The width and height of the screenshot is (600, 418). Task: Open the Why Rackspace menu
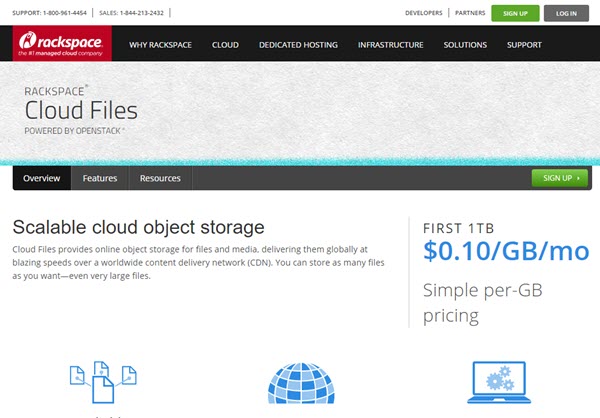click(x=160, y=45)
